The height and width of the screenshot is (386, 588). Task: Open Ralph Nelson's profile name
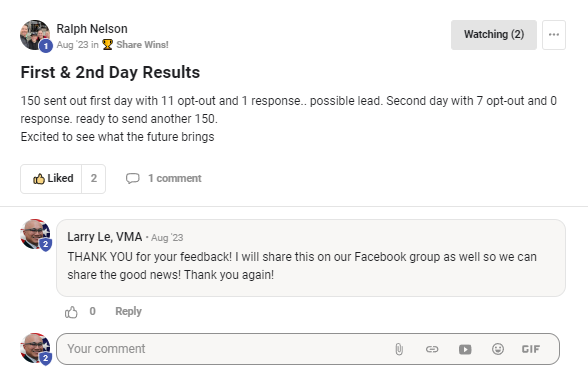point(92,29)
